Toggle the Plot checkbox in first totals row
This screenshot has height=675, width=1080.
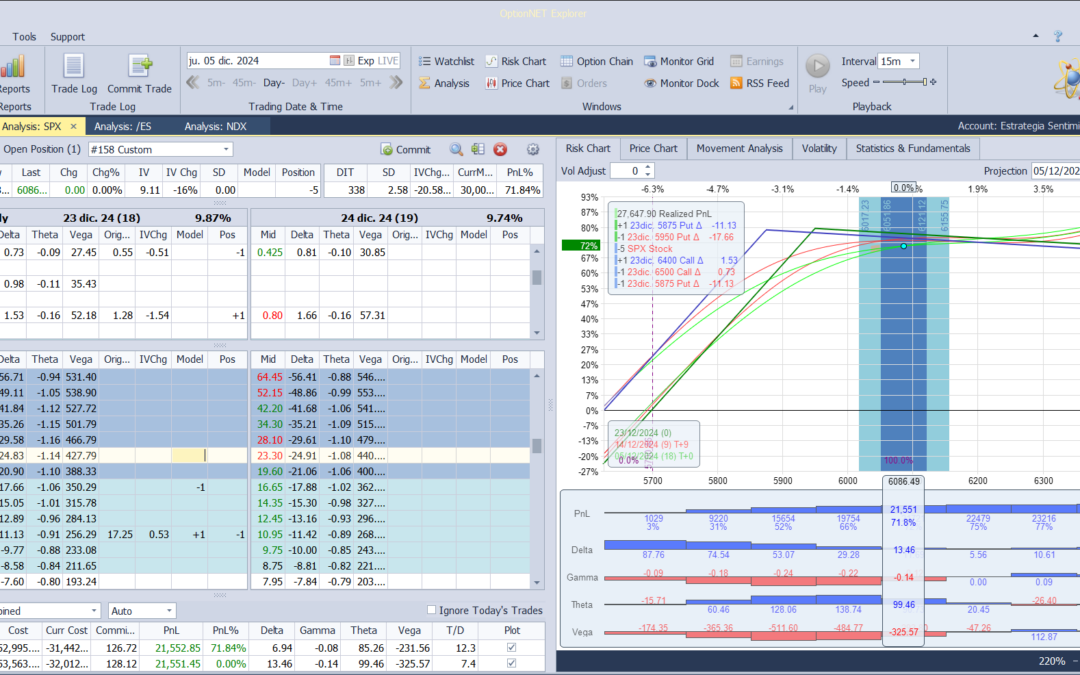[511, 647]
